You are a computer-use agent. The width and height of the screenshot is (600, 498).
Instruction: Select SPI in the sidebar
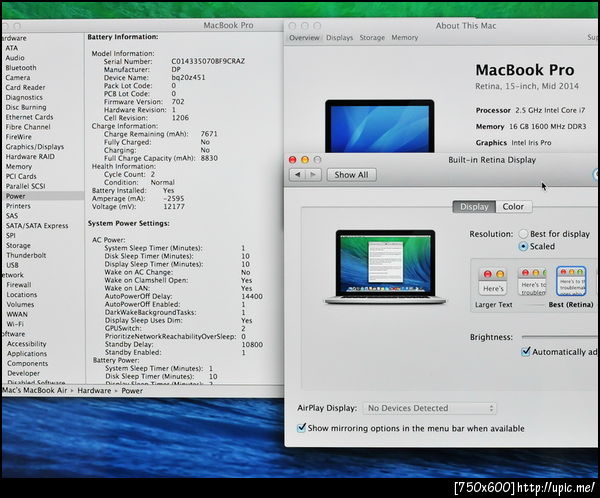(x=11, y=236)
